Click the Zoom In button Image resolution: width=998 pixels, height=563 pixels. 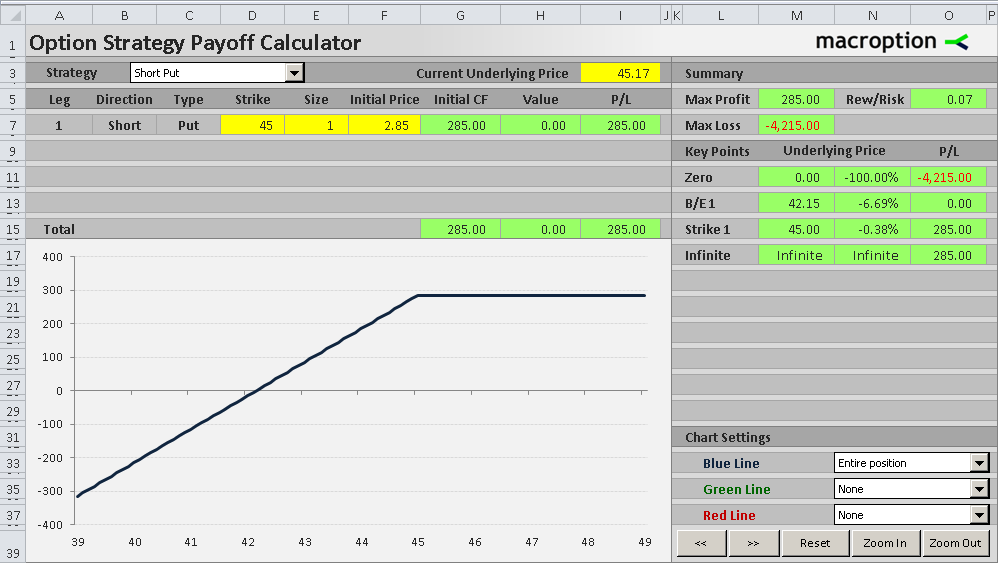click(x=885, y=543)
